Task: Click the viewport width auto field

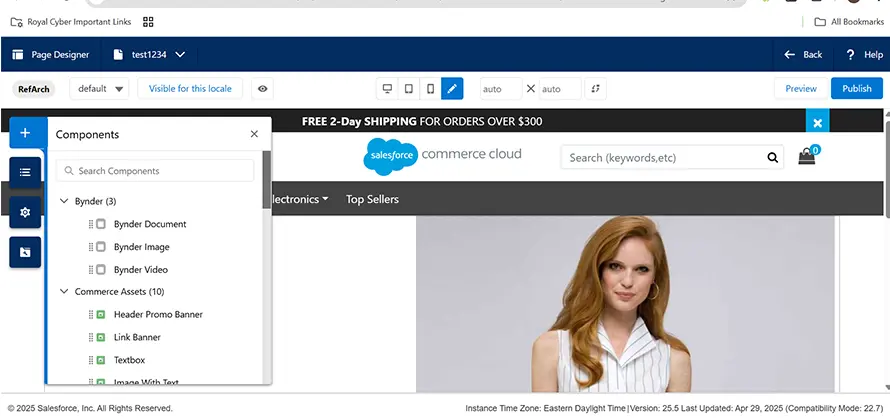Action: pos(501,89)
